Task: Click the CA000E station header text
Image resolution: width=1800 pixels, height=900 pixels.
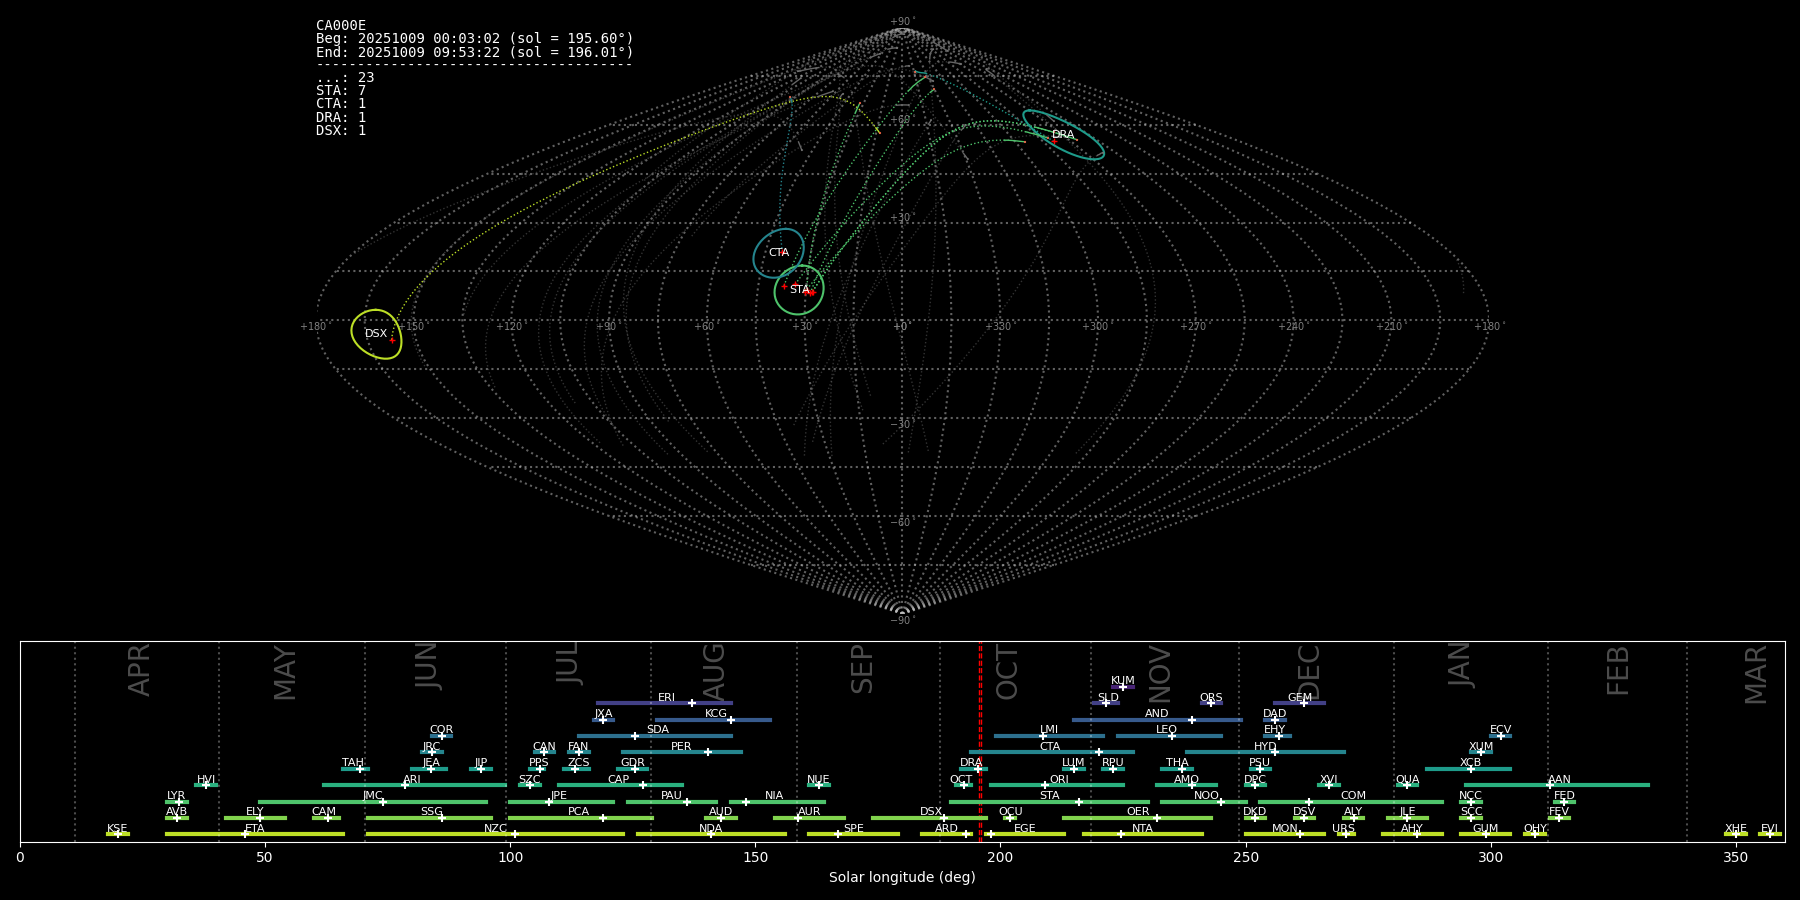Action: click(341, 26)
